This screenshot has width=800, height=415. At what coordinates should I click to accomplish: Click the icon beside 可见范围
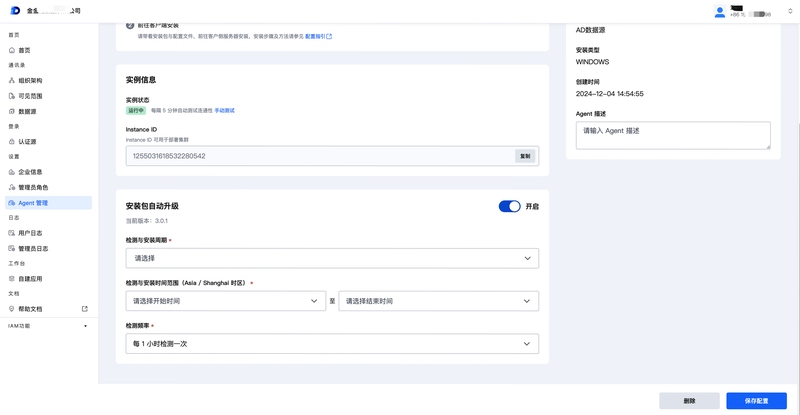(x=12, y=96)
